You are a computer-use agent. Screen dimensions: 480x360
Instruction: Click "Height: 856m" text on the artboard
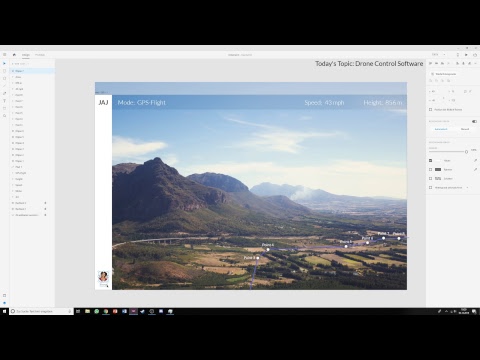click(383, 103)
